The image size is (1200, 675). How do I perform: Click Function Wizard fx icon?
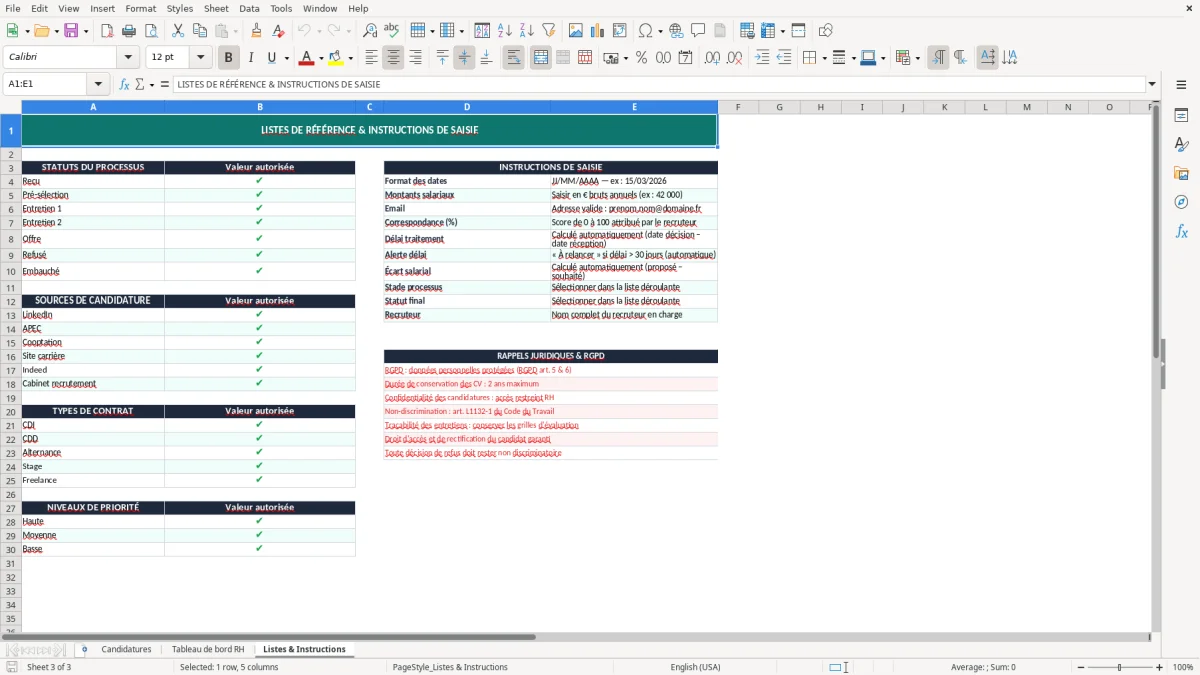click(x=125, y=84)
